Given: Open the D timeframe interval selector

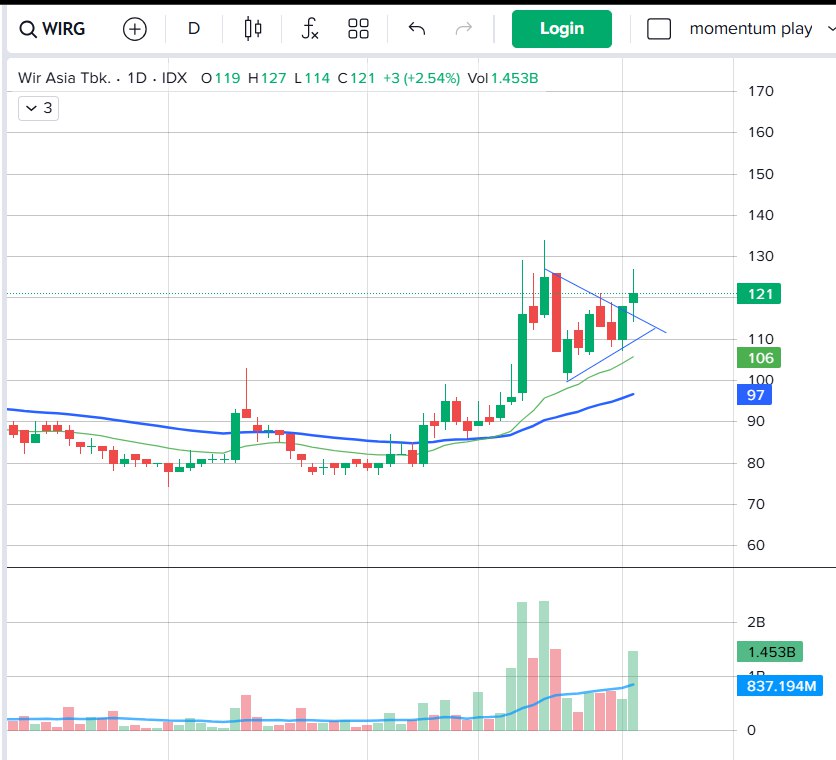Looking at the screenshot, I should pyautogui.click(x=194, y=29).
